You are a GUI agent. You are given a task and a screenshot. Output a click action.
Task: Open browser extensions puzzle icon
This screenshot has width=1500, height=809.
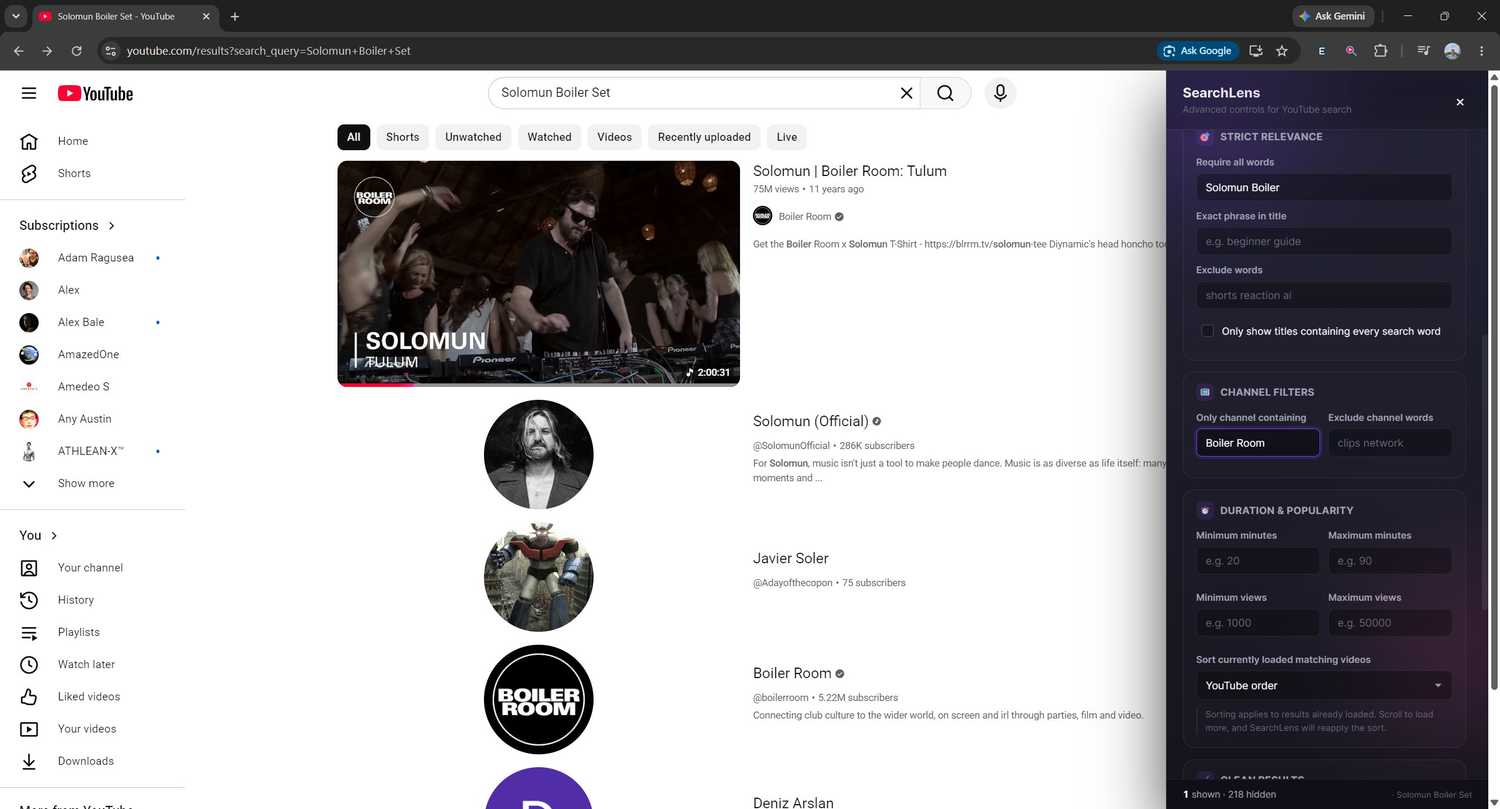click(1381, 50)
